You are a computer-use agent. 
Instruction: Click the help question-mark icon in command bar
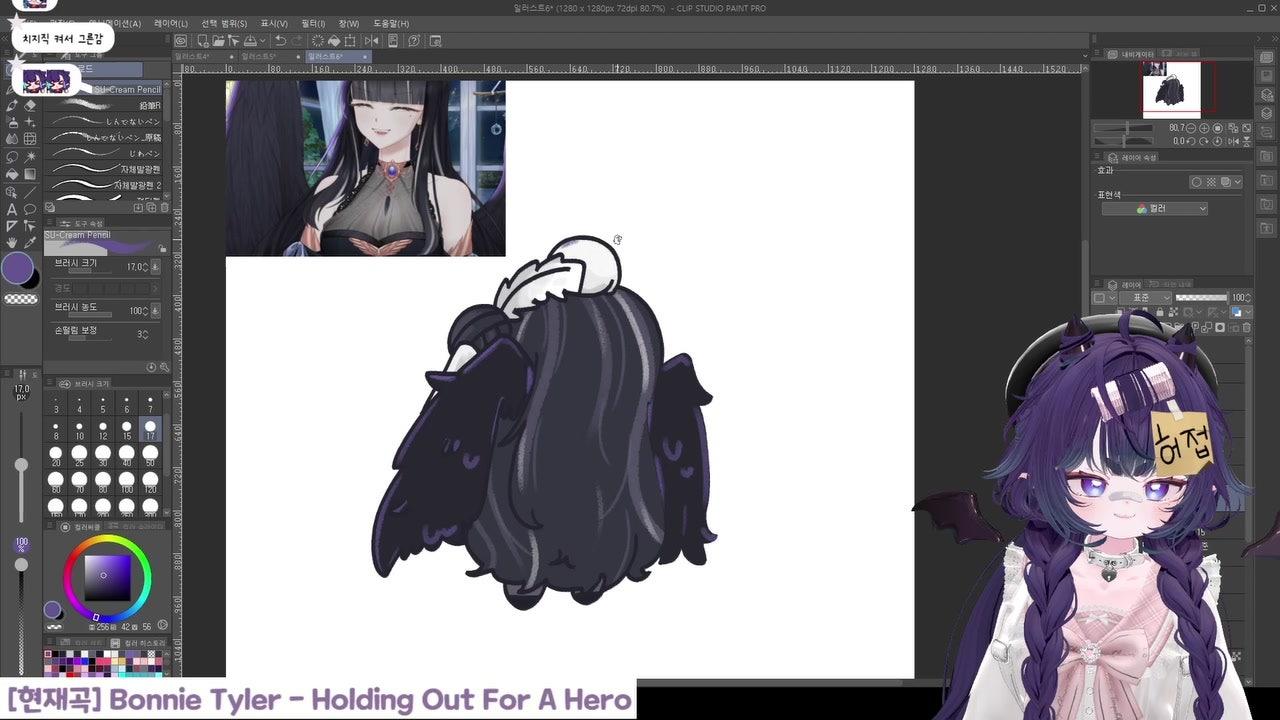pos(414,41)
